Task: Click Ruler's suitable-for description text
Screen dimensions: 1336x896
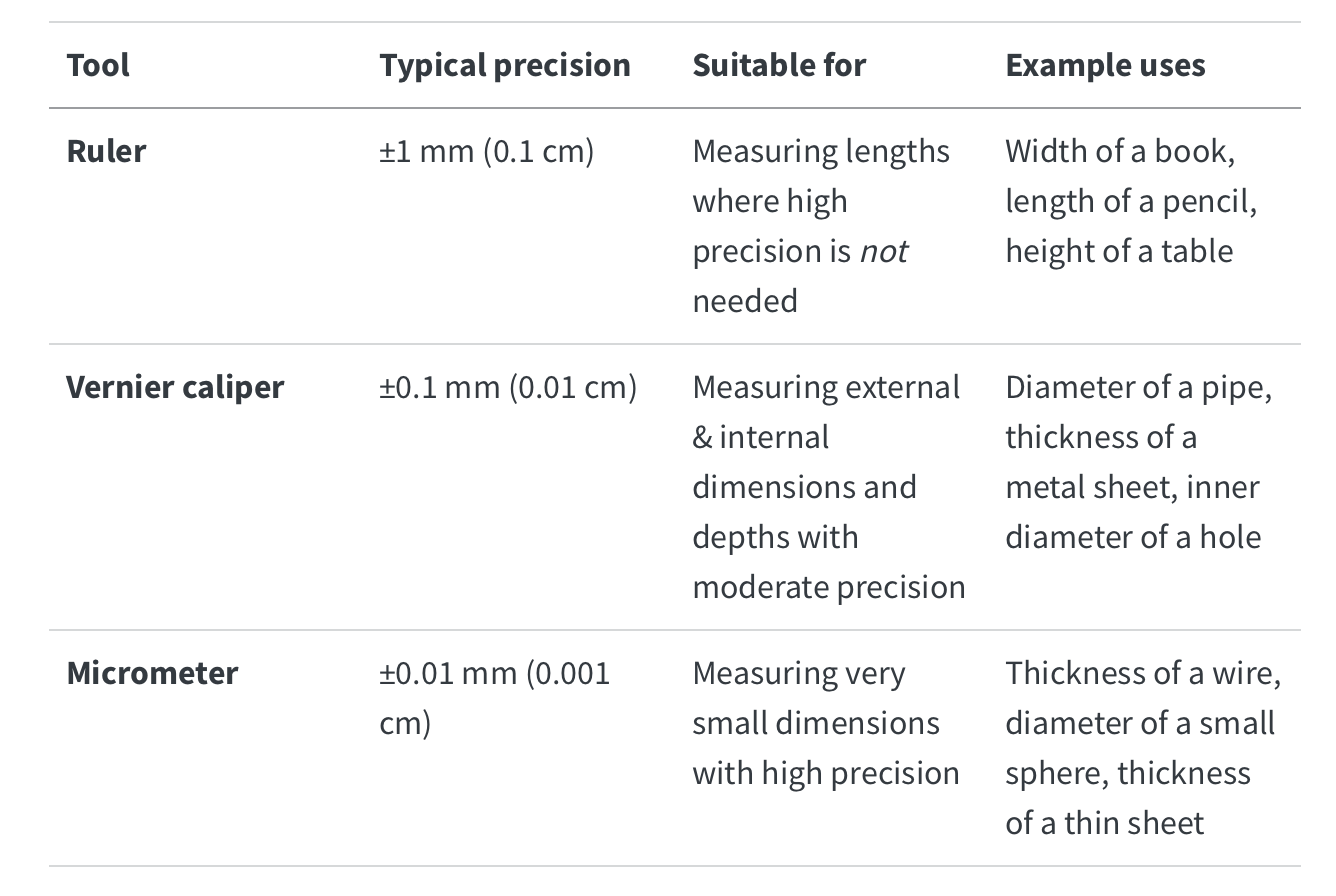Action: click(821, 226)
